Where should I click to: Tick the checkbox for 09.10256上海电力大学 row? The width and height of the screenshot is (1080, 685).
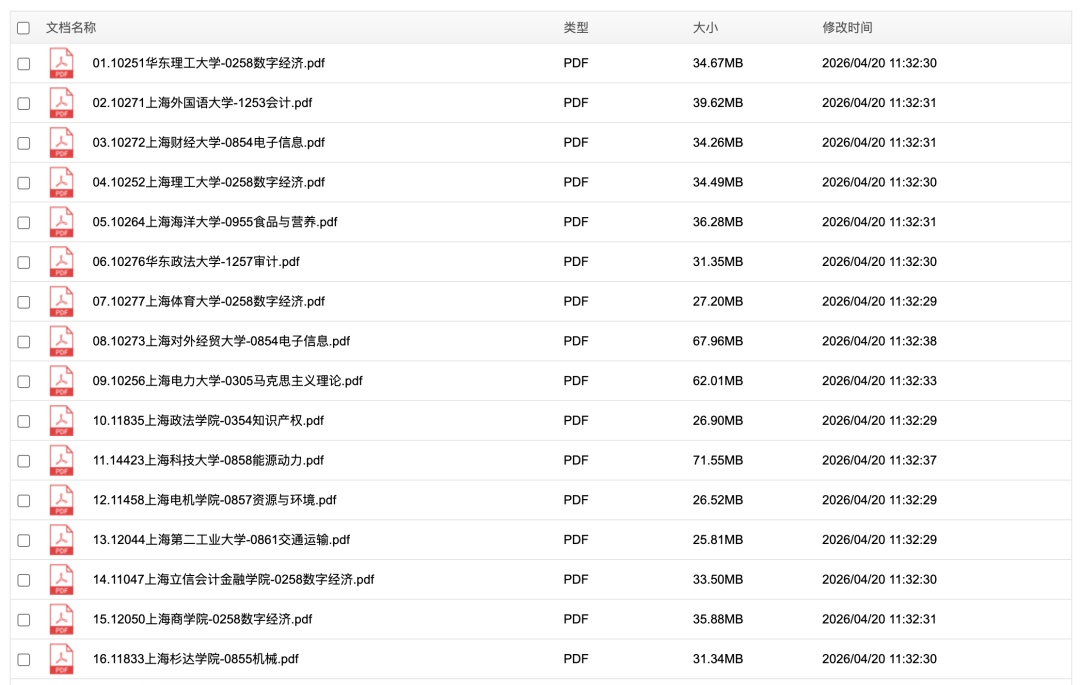pos(24,381)
